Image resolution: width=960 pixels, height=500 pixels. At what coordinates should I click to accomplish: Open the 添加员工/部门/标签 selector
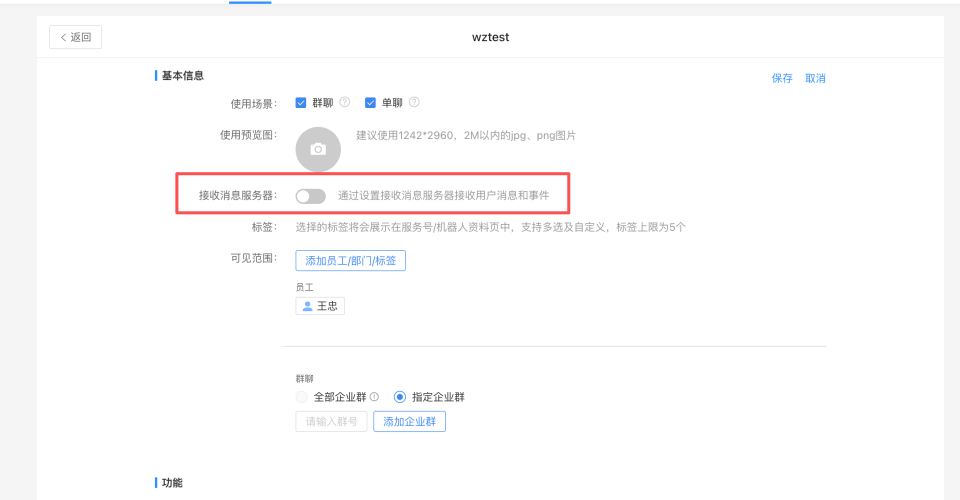350,261
